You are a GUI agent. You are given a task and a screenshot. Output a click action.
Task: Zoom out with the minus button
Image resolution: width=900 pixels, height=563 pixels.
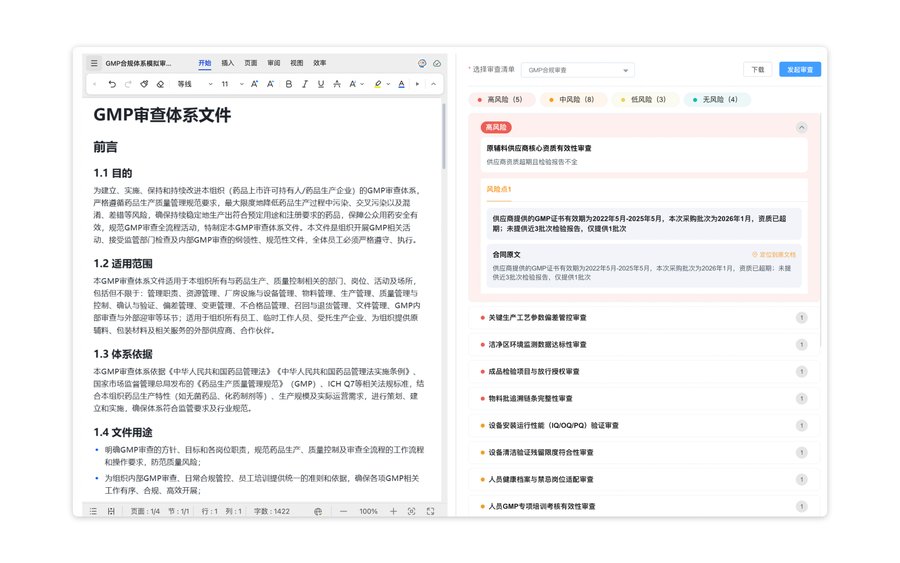click(x=343, y=511)
